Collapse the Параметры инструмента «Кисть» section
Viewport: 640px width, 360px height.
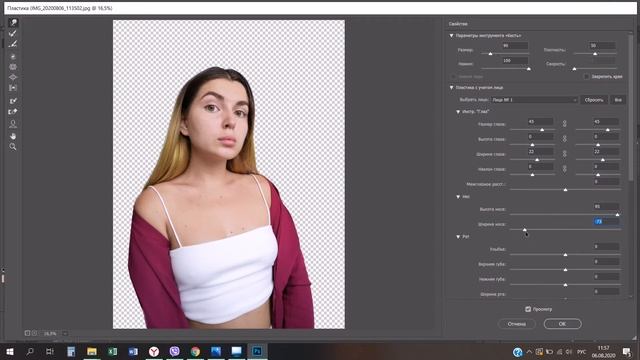tap(451, 36)
